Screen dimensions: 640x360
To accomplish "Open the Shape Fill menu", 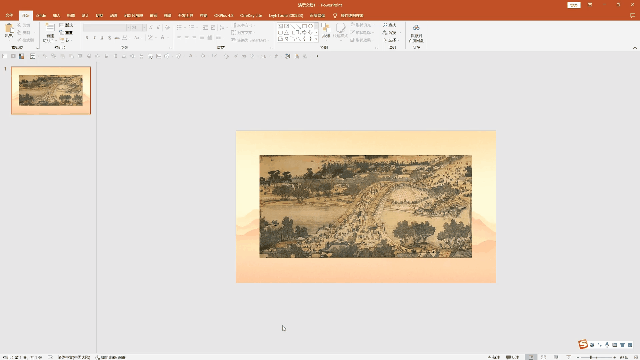I will click(362, 25).
